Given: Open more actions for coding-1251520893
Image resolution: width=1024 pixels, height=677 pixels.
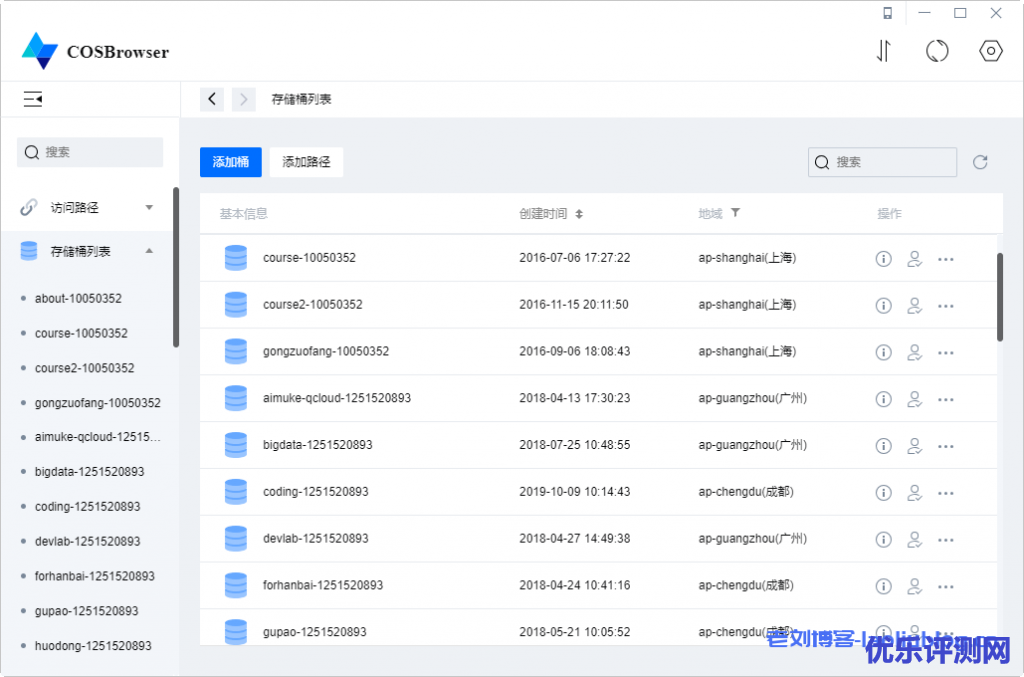Looking at the screenshot, I should point(946,492).
